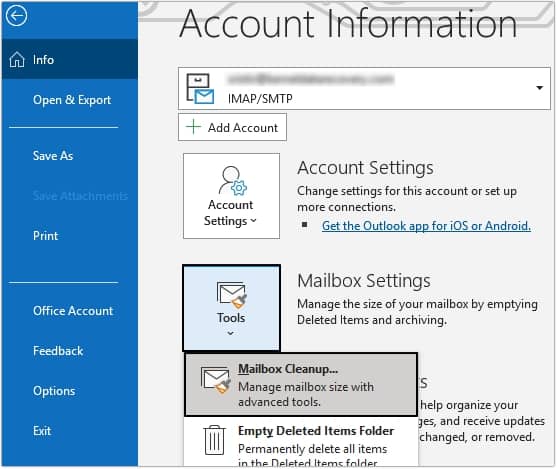557x469 pixels.
Task: Expand the account selector dropdown arrow
Action: click(x=539, y=88)
